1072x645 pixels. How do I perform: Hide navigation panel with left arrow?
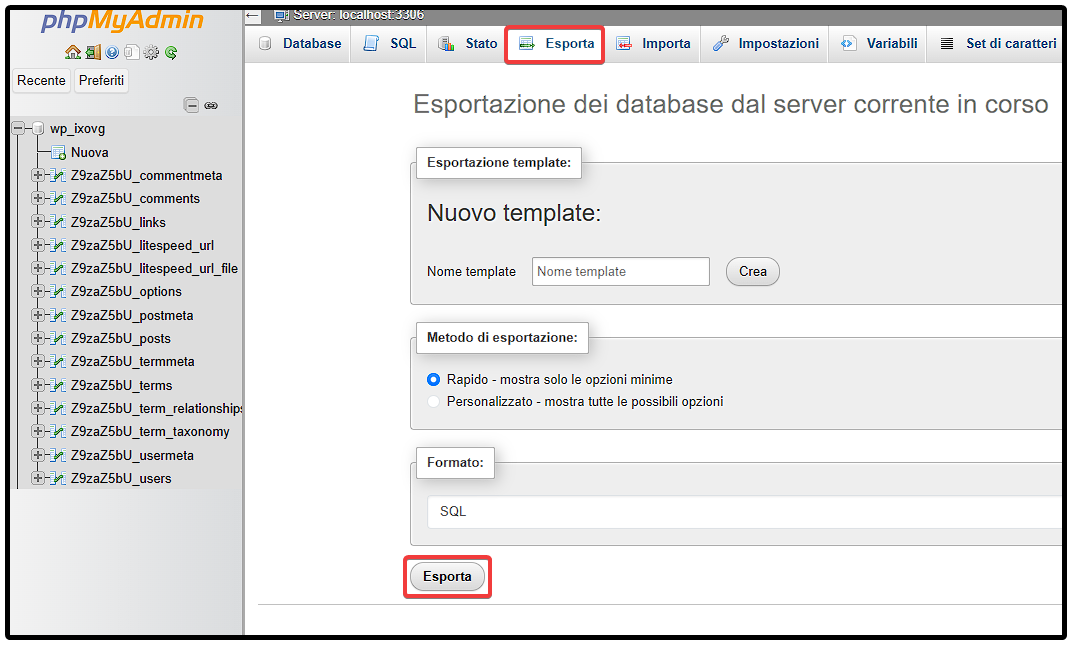click(x=253, y=15)
